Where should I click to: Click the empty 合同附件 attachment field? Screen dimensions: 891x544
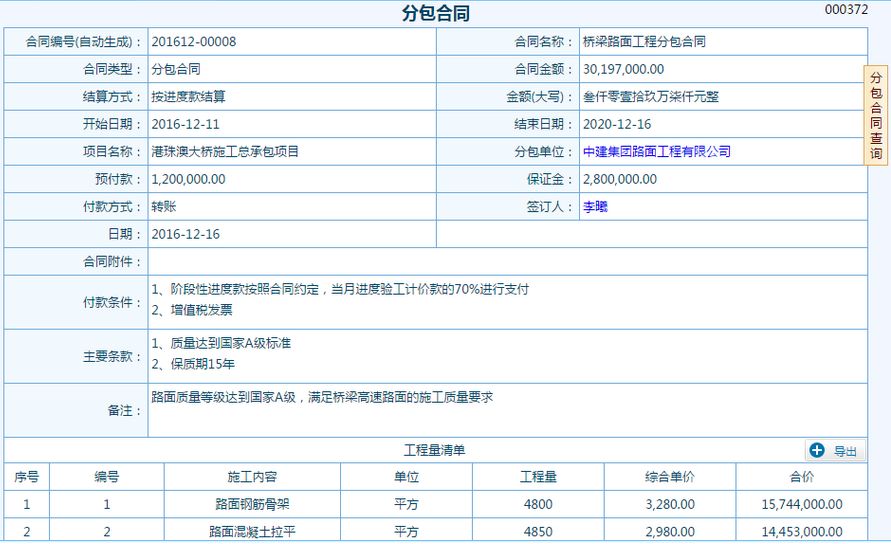pos(507,261)
